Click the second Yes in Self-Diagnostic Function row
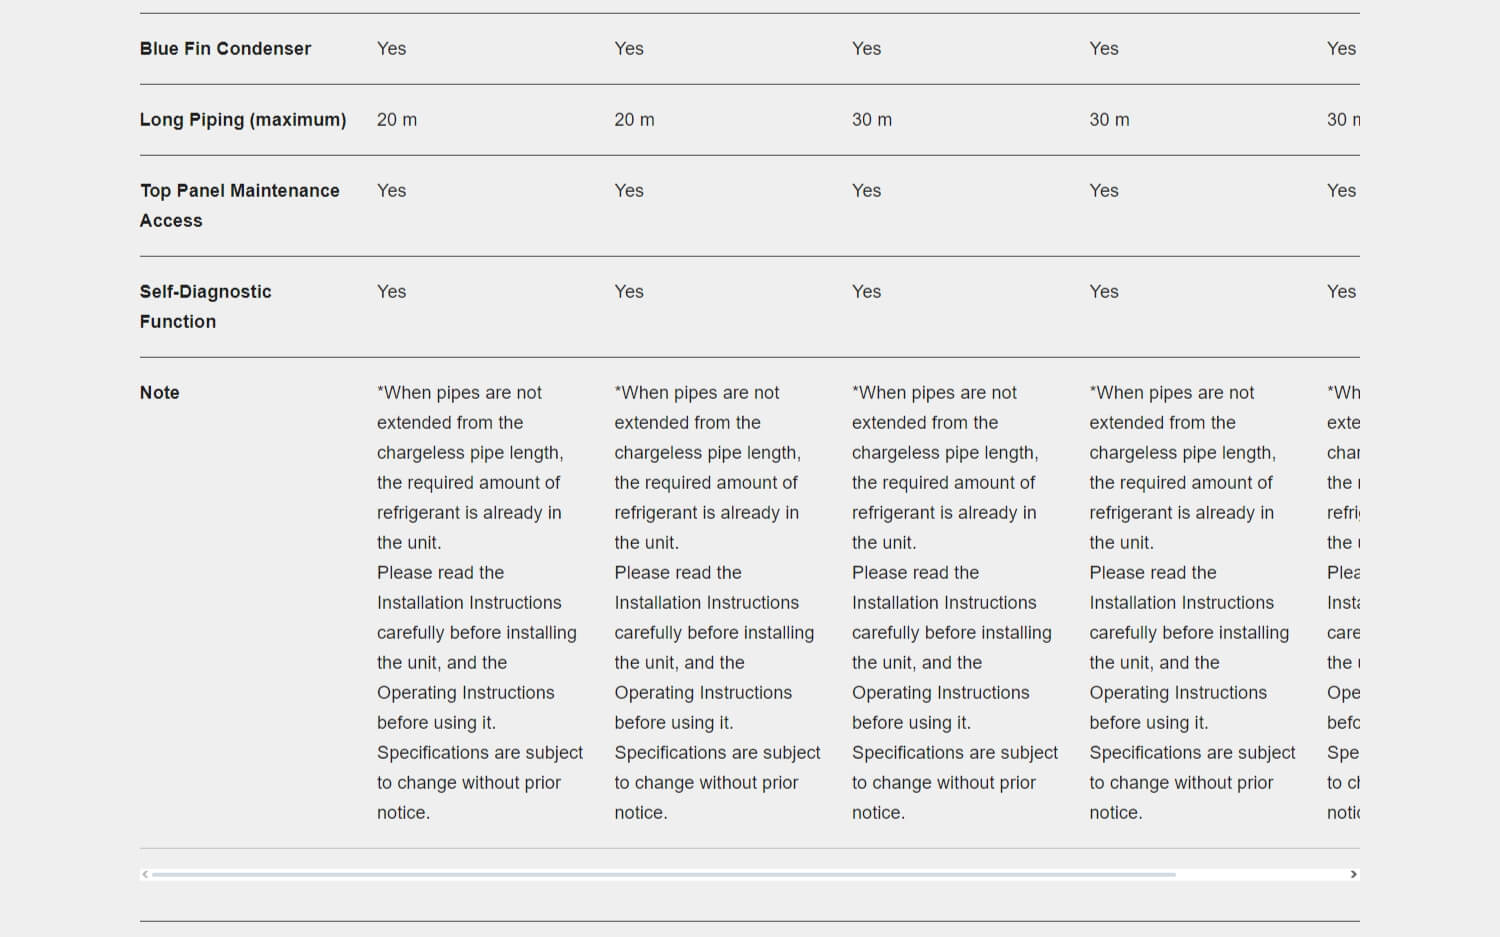This screenshot has height=937, width=1500. 629,292
